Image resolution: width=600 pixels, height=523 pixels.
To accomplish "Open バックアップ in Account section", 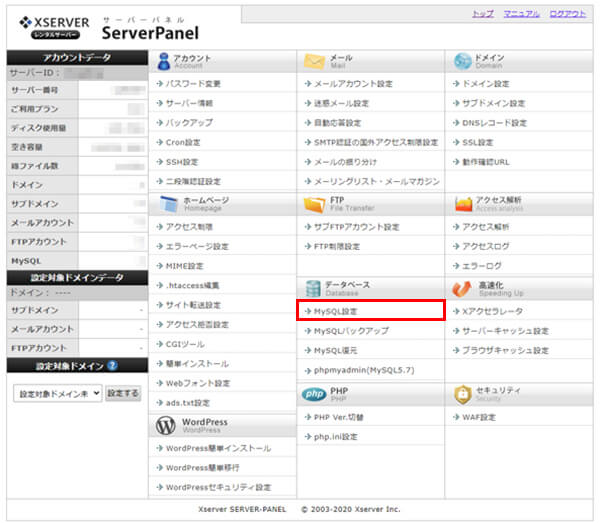I will [x=189, y=123].
